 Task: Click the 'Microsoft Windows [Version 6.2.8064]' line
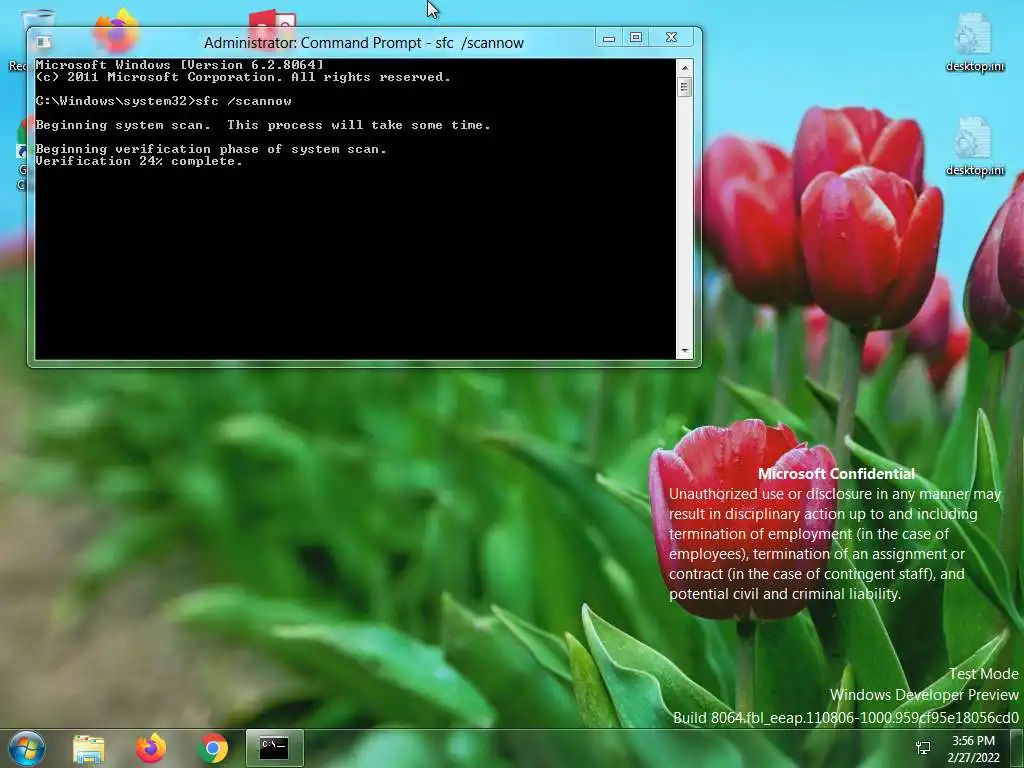coord(179,65)
